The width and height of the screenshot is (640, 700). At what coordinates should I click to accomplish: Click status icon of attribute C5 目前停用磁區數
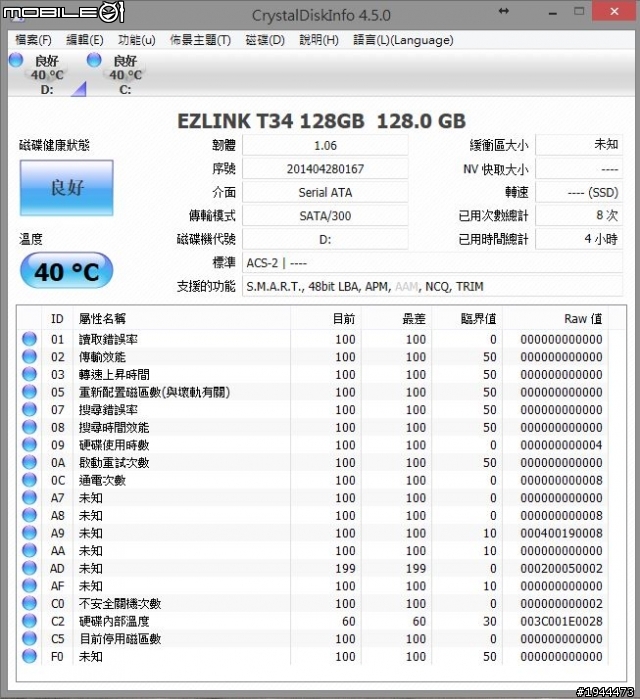(29, 638)
